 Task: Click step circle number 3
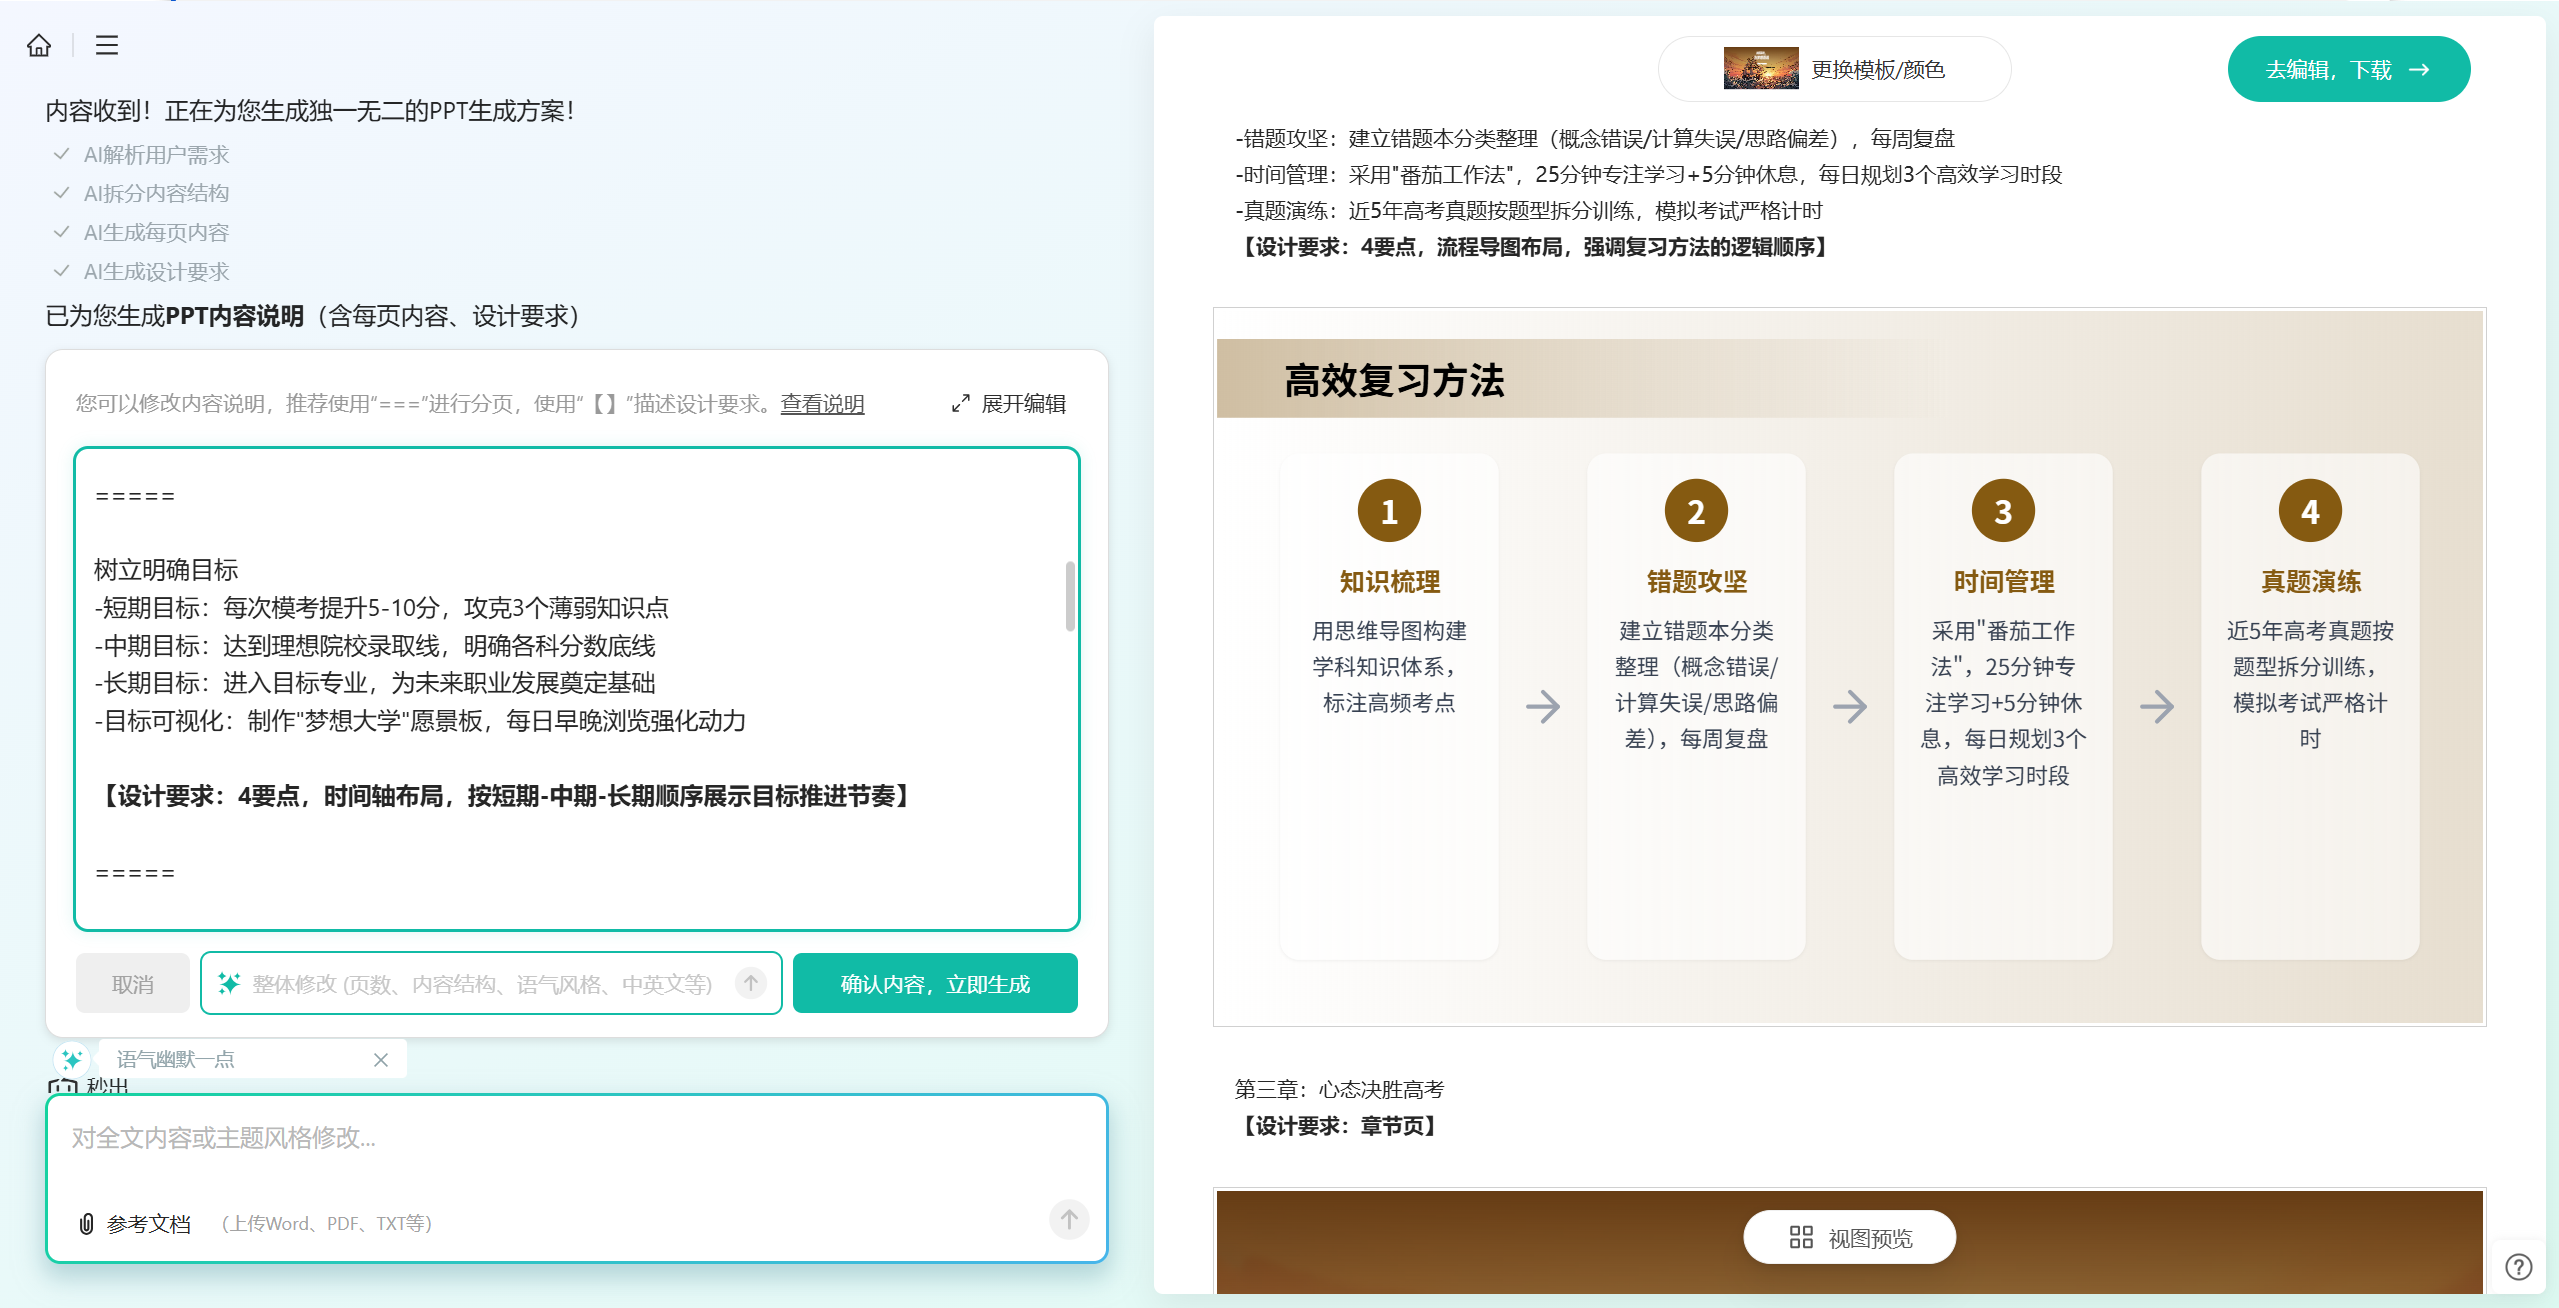pyautogui.click(x=2003, y=511)
